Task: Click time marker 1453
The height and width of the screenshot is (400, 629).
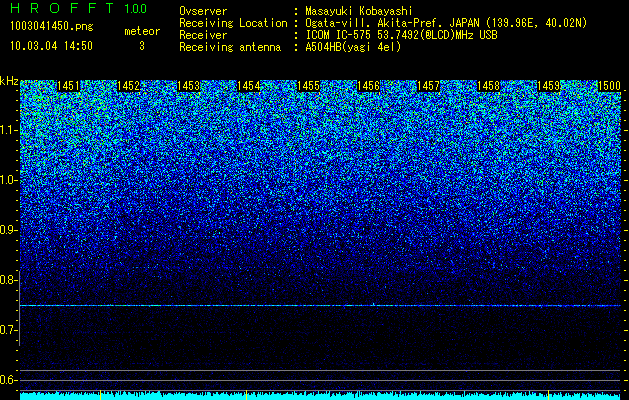Action: click(x=189, y=86)
